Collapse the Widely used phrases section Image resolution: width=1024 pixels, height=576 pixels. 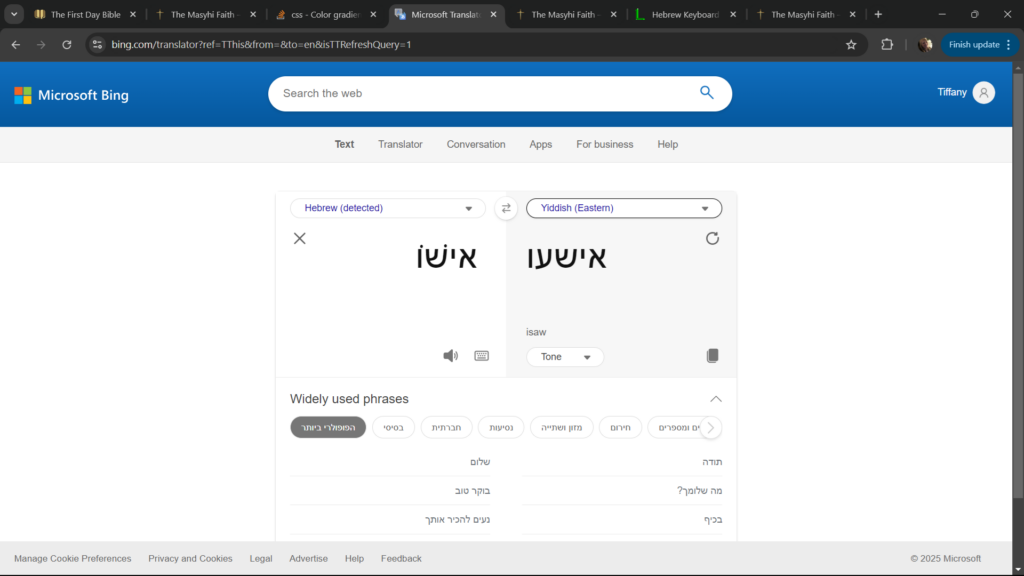715,399
